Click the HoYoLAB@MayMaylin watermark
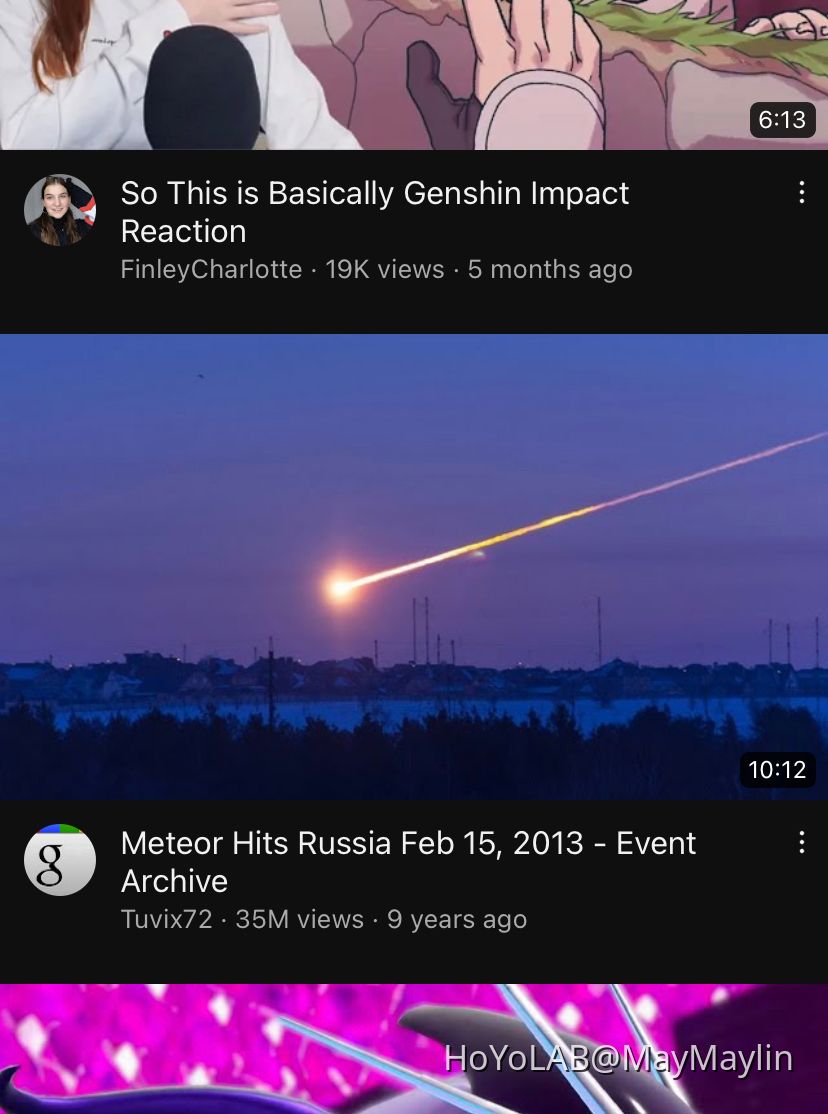This screenshot has height=1114, width=828. [616, 1057]
